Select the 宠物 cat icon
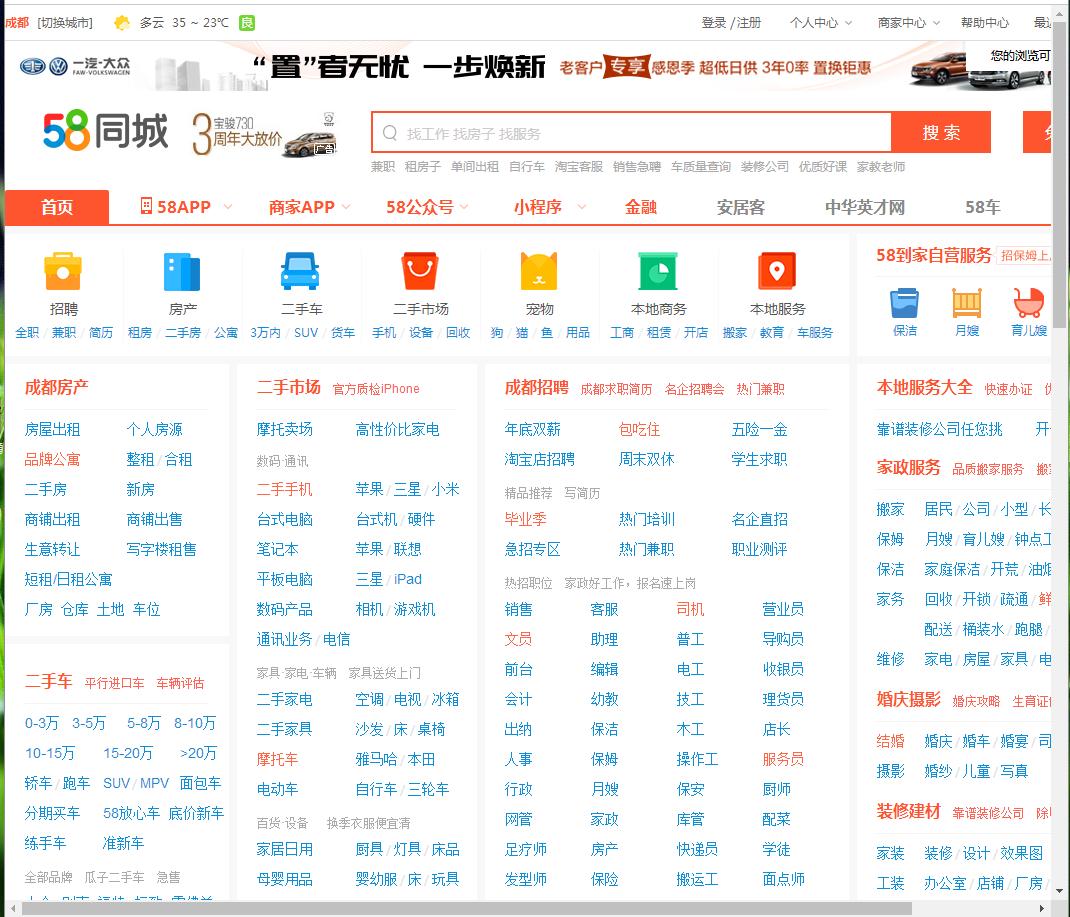 (x=539, y=272)
